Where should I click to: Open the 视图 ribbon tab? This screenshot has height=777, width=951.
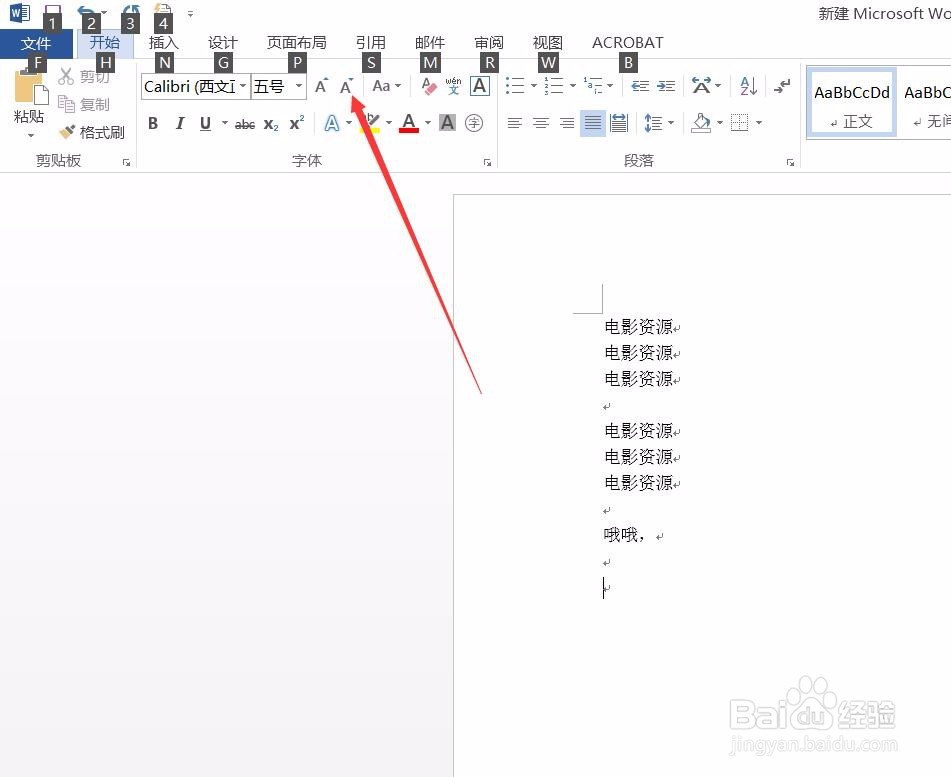click(548, 42)
